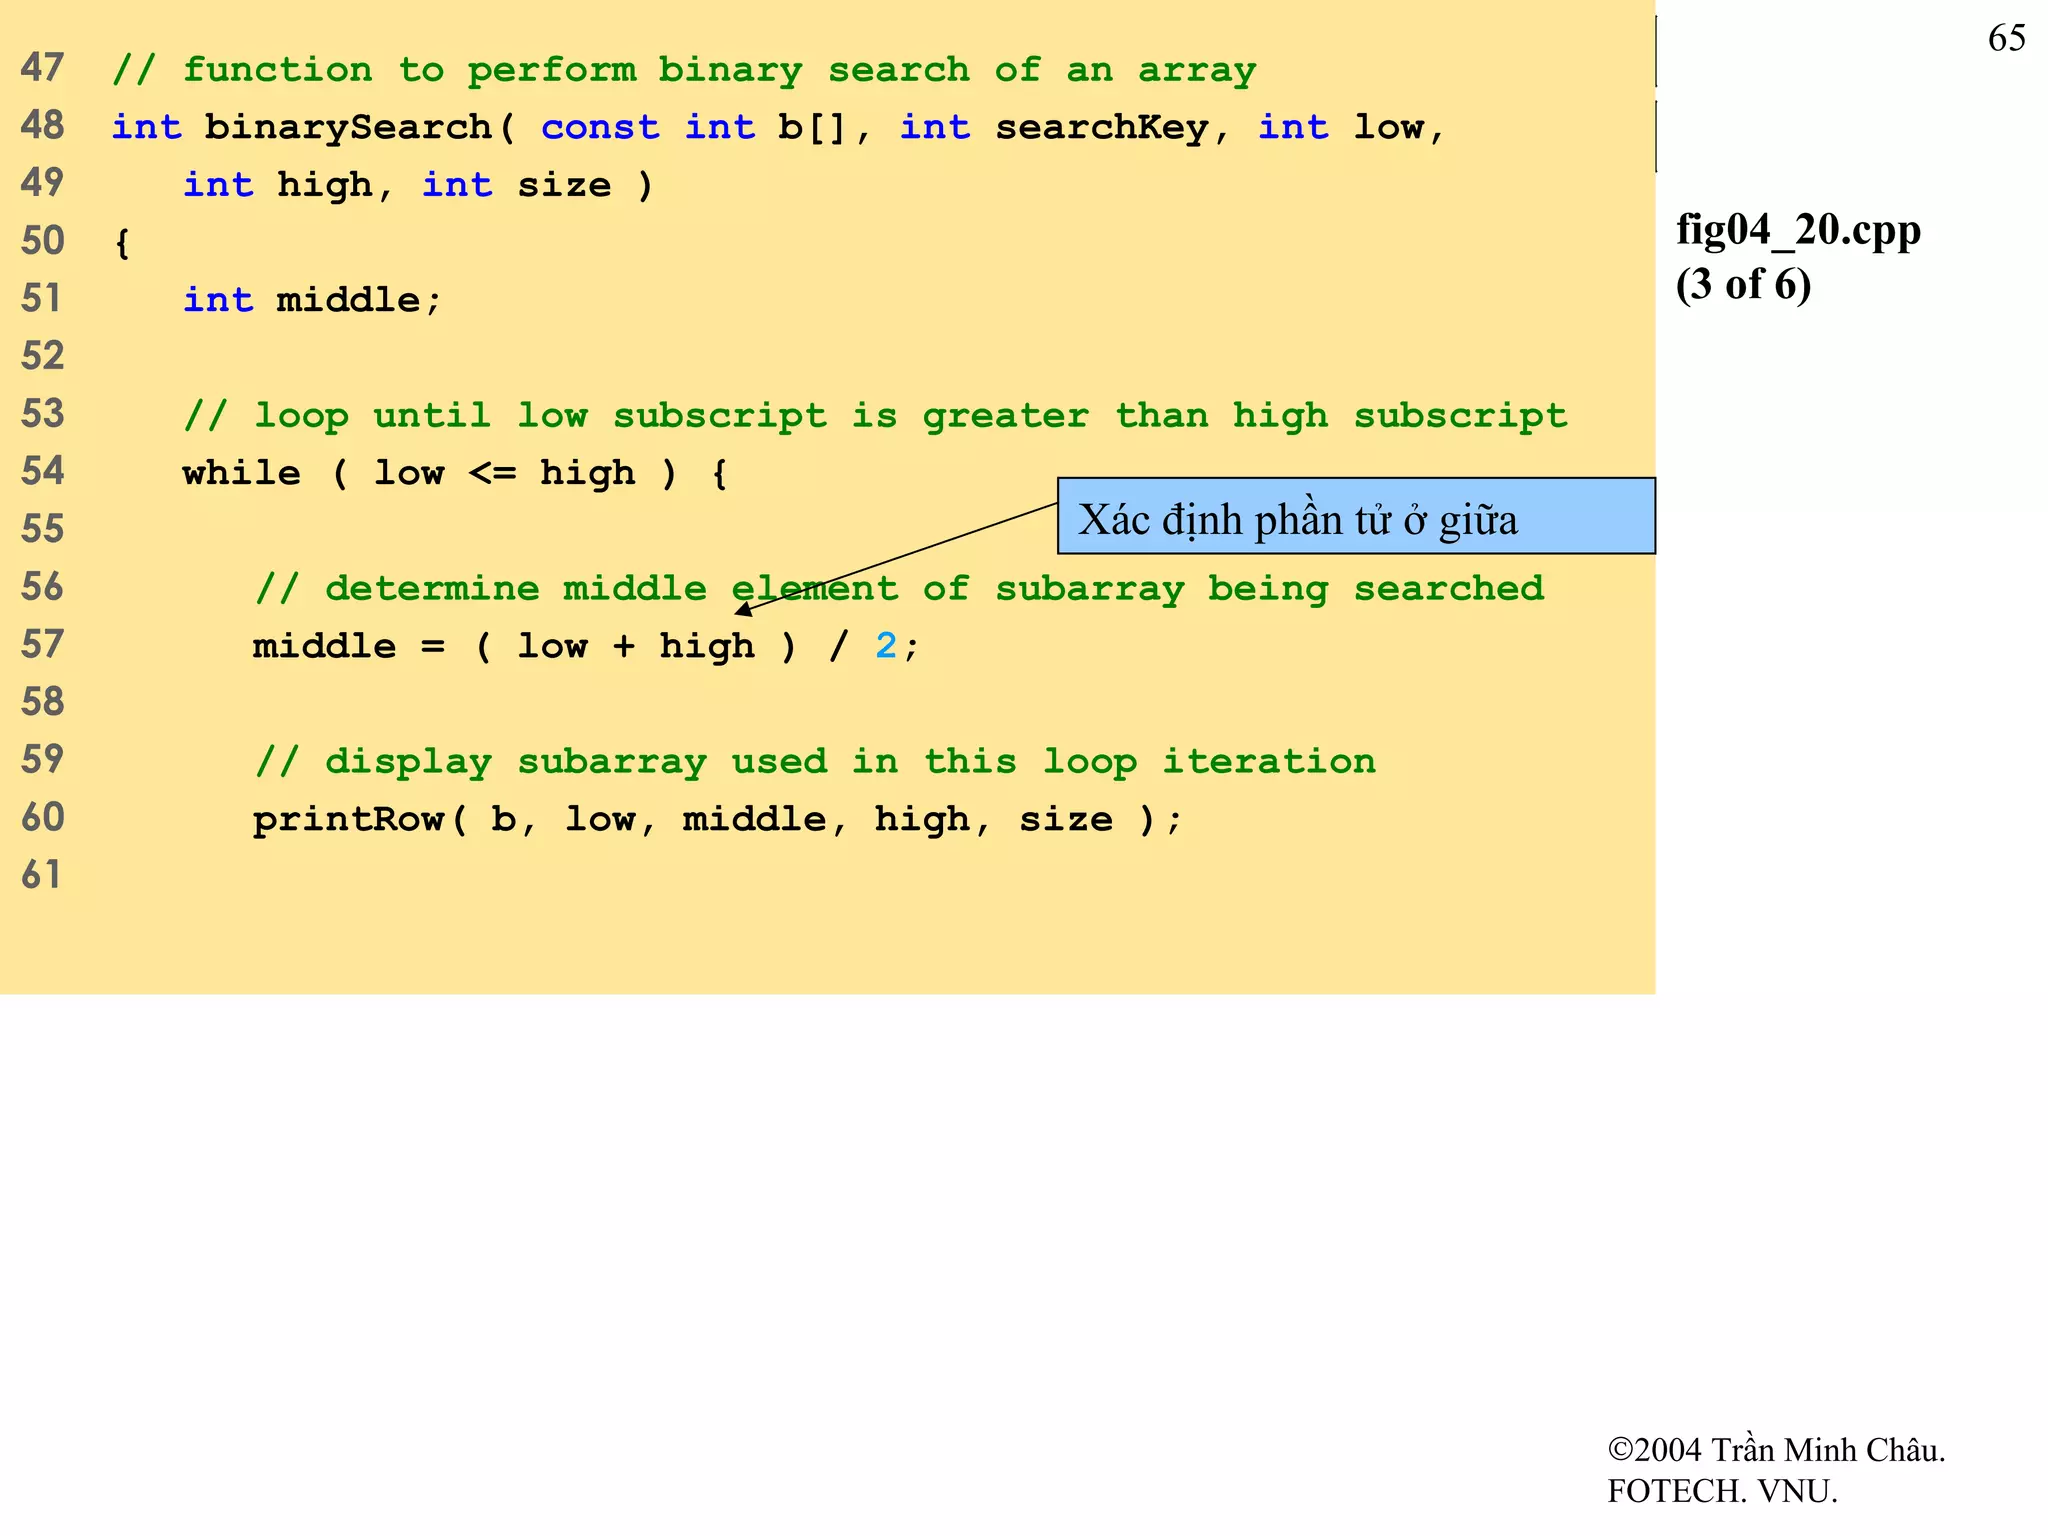2048x1536 pixels.
Task: Click line number 55
Action: pyautogui.click(x=42, y=529)
